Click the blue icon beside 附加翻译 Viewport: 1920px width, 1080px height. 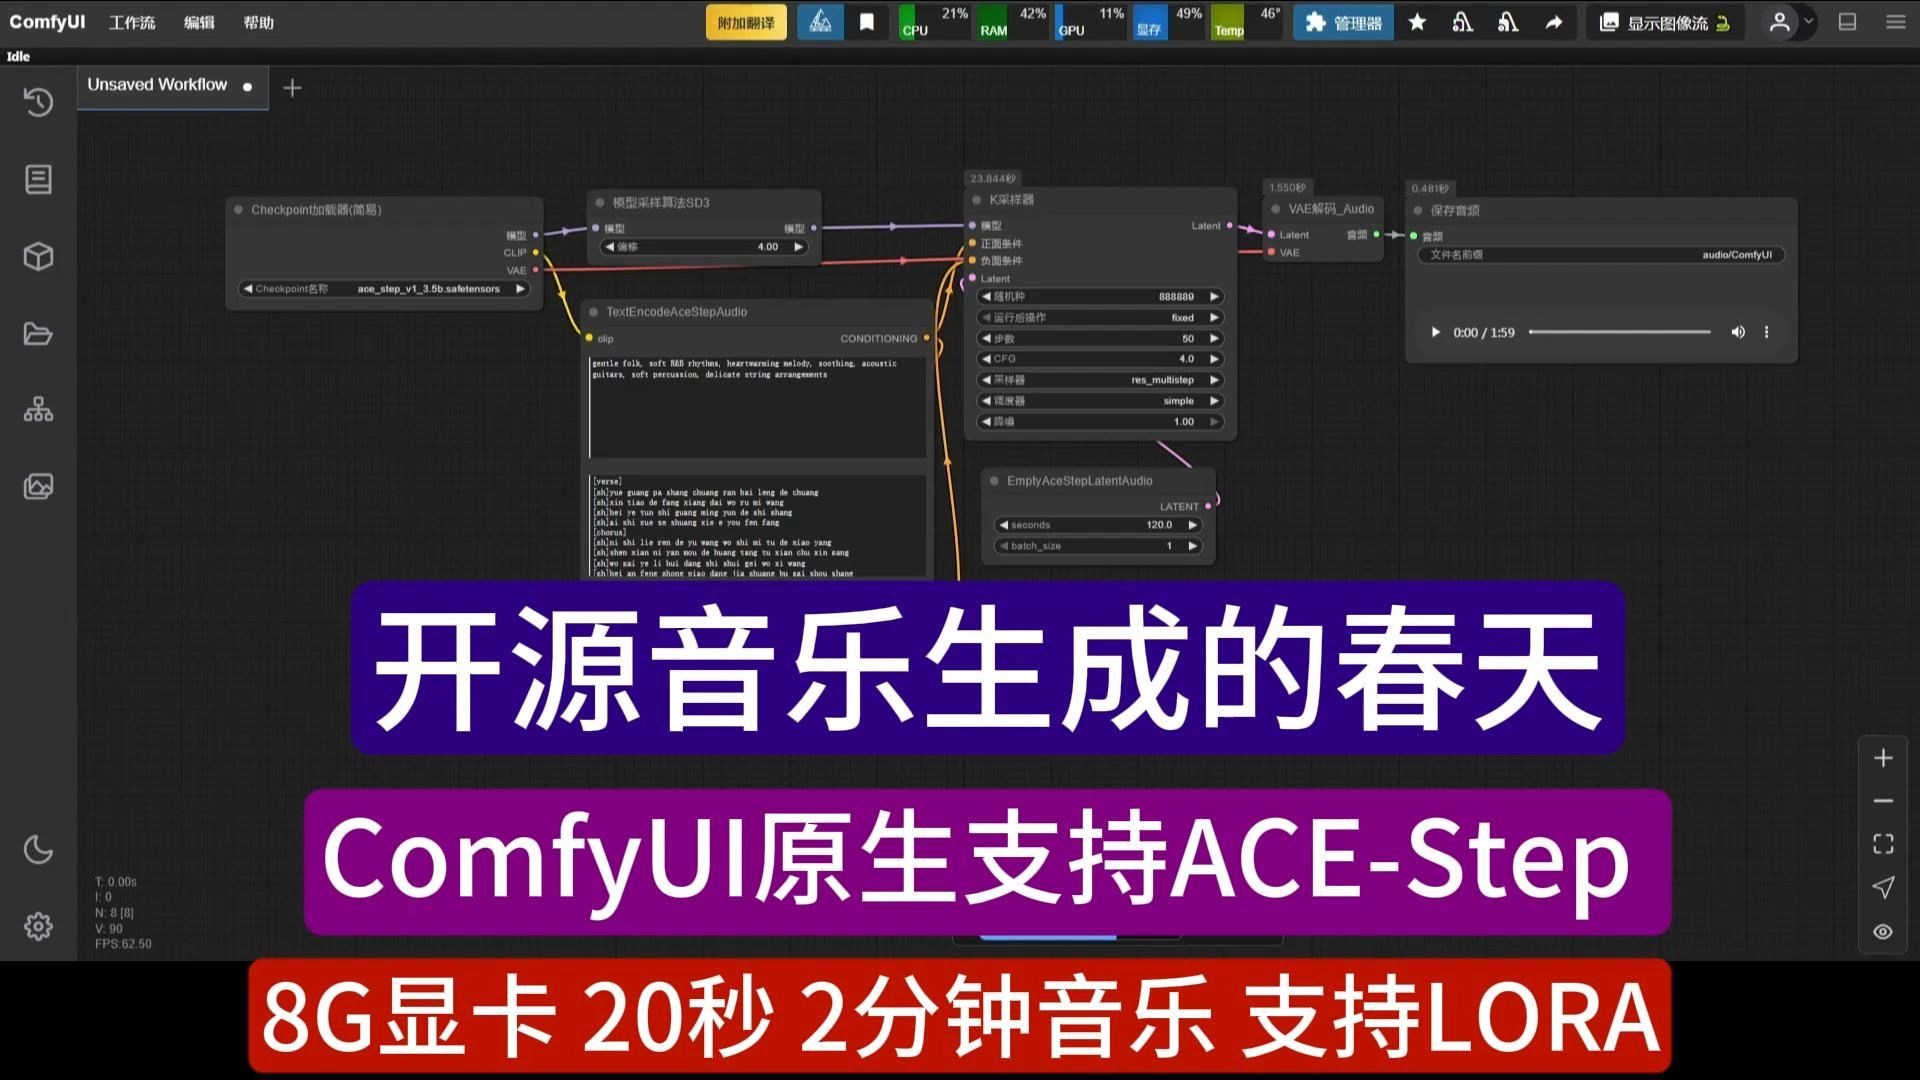820,22
